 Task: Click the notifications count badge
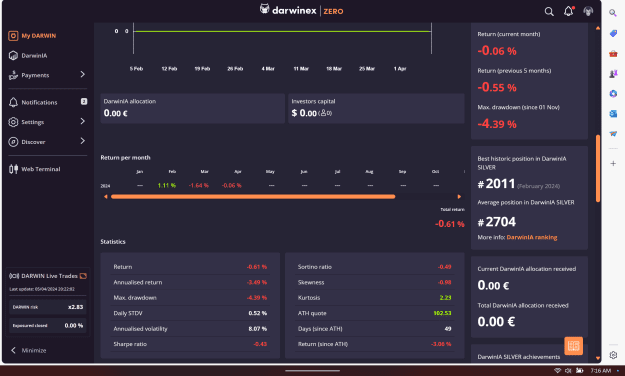pos(84,102)
